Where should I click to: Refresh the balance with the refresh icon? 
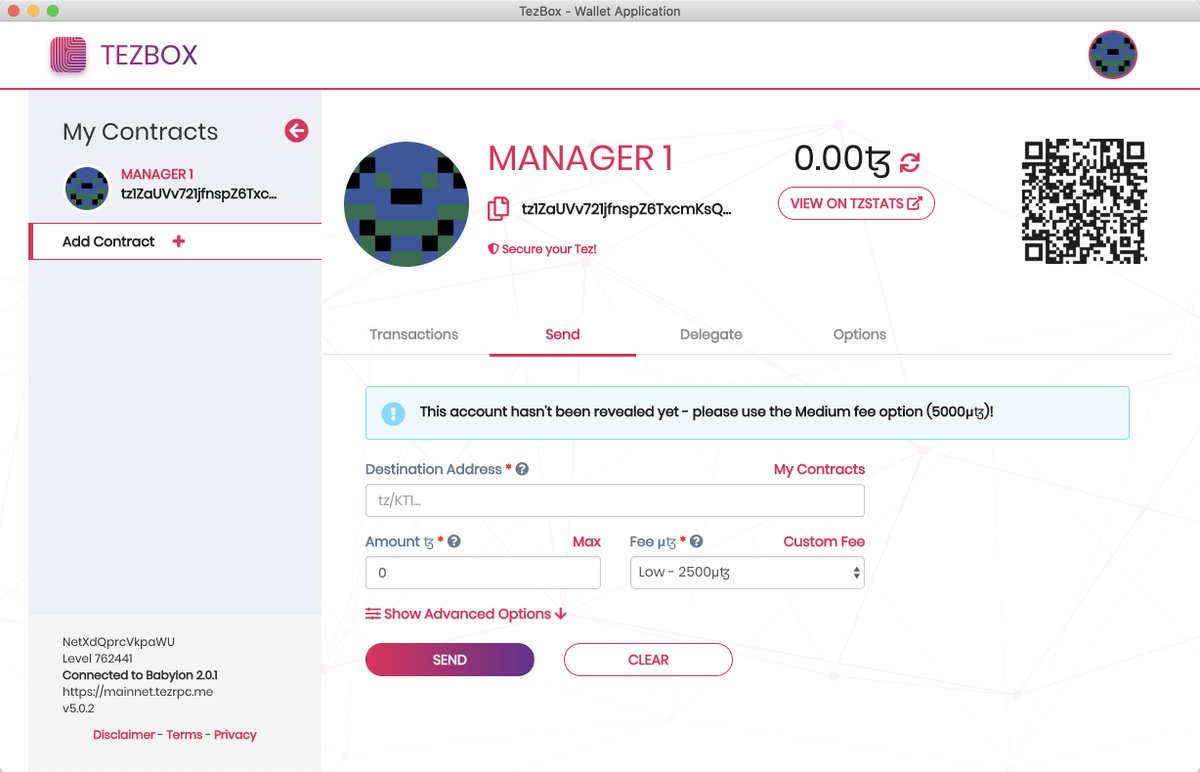[x=910, y=161]
